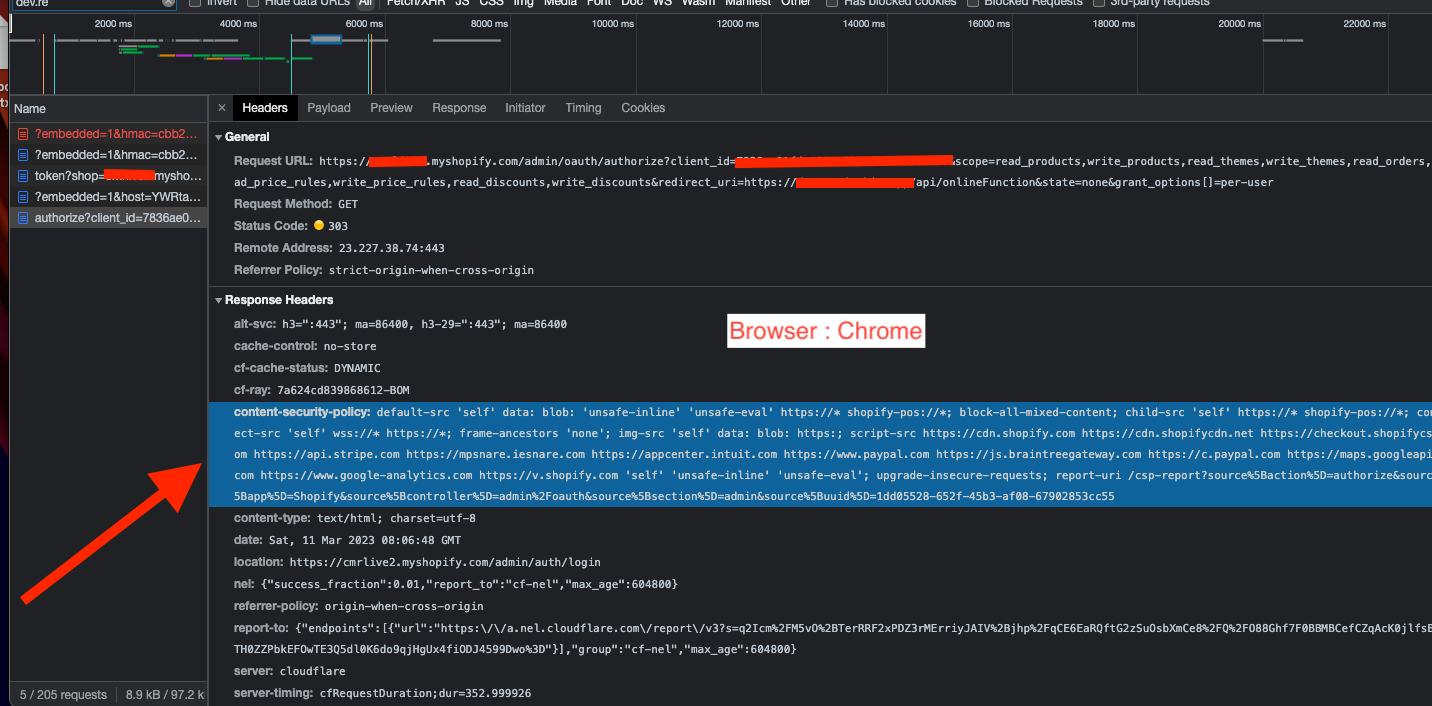
Task: Open the Cookies tab
Action: click(643, 108)
